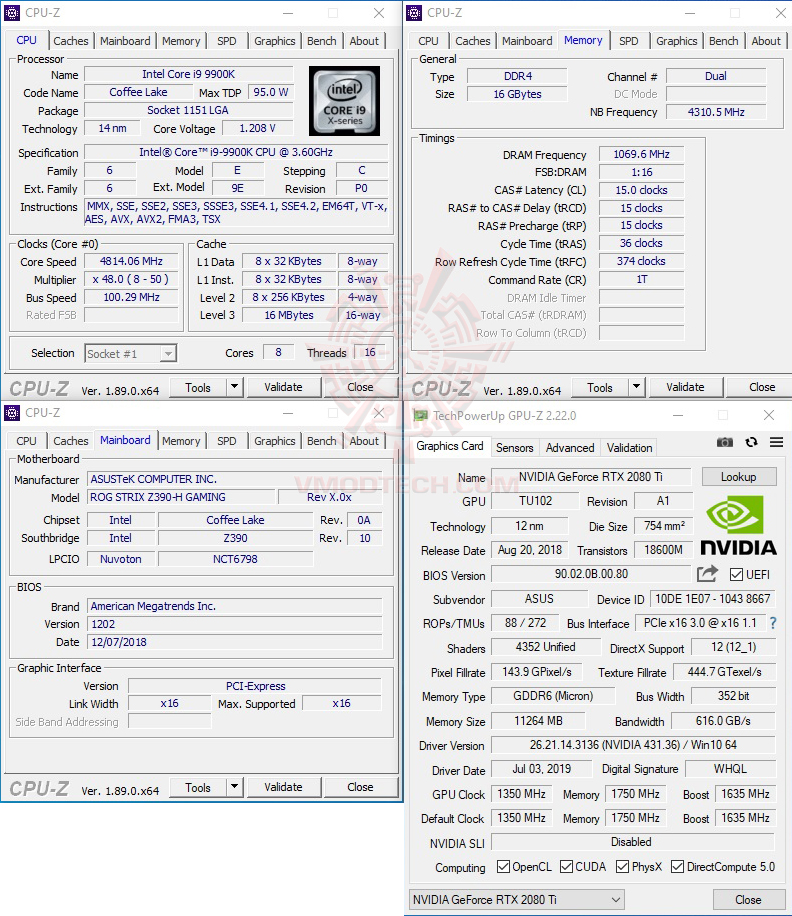Click the BIOS Date value 12/07/2018
Viewport: 792px width, 916px height.
[235, 642]
